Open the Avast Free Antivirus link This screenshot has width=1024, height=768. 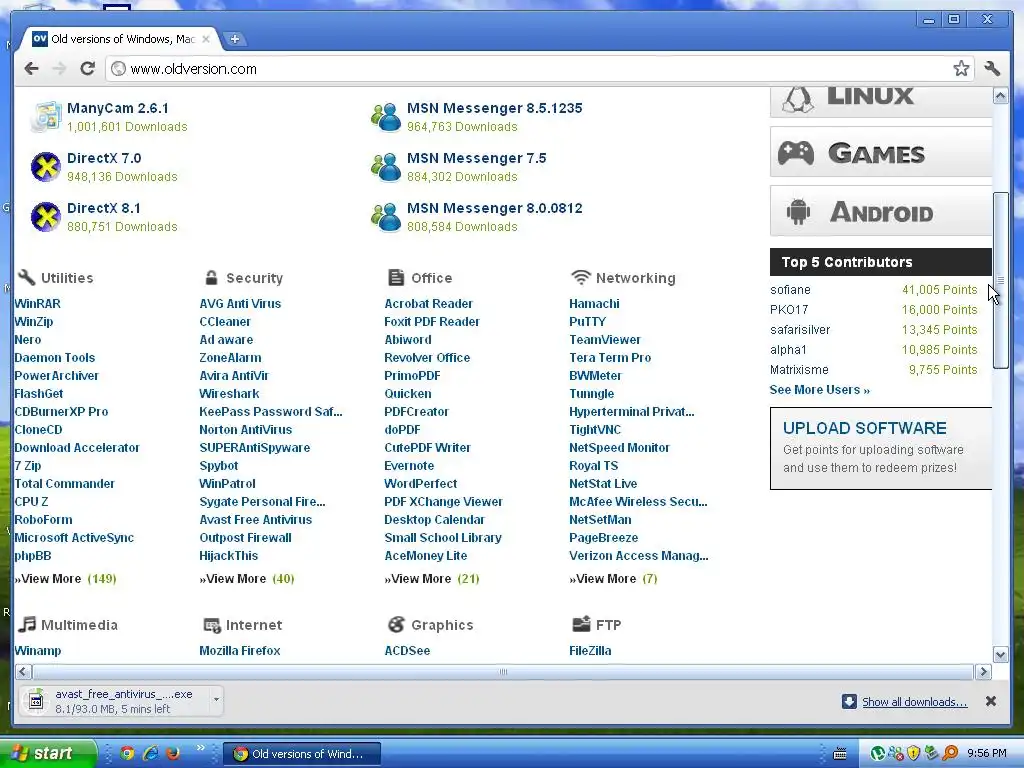255,520
